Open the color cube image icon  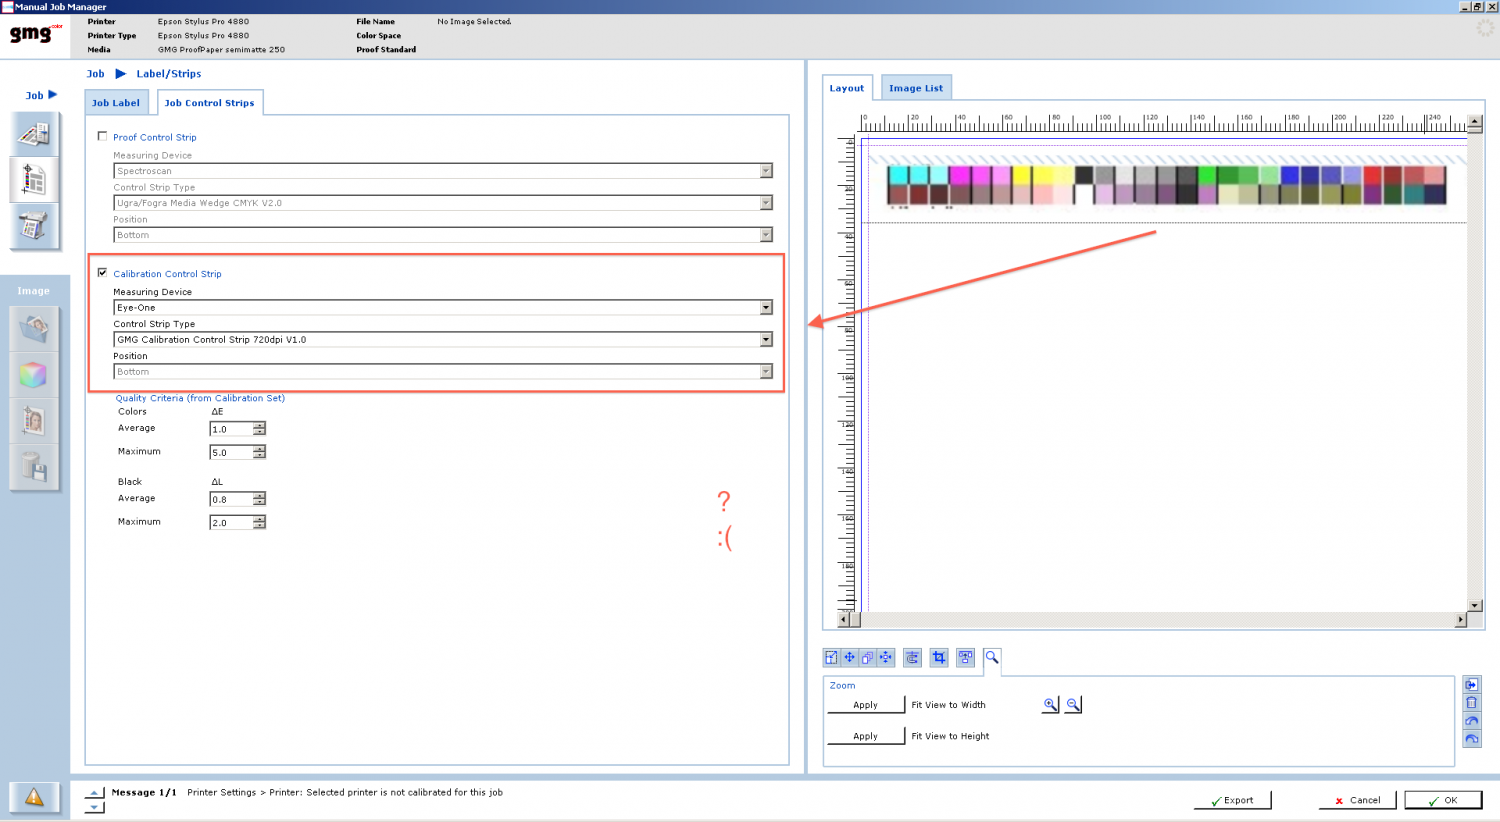pyautogui.click(x=34, y=375)
